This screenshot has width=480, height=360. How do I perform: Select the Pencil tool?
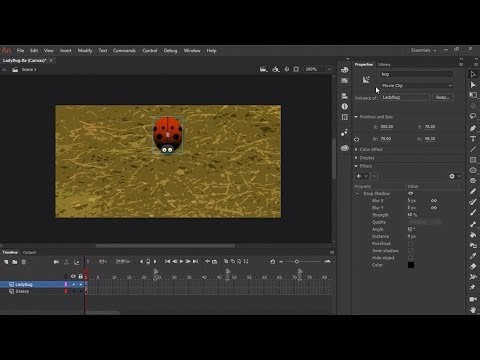click(x=473, y=191)
